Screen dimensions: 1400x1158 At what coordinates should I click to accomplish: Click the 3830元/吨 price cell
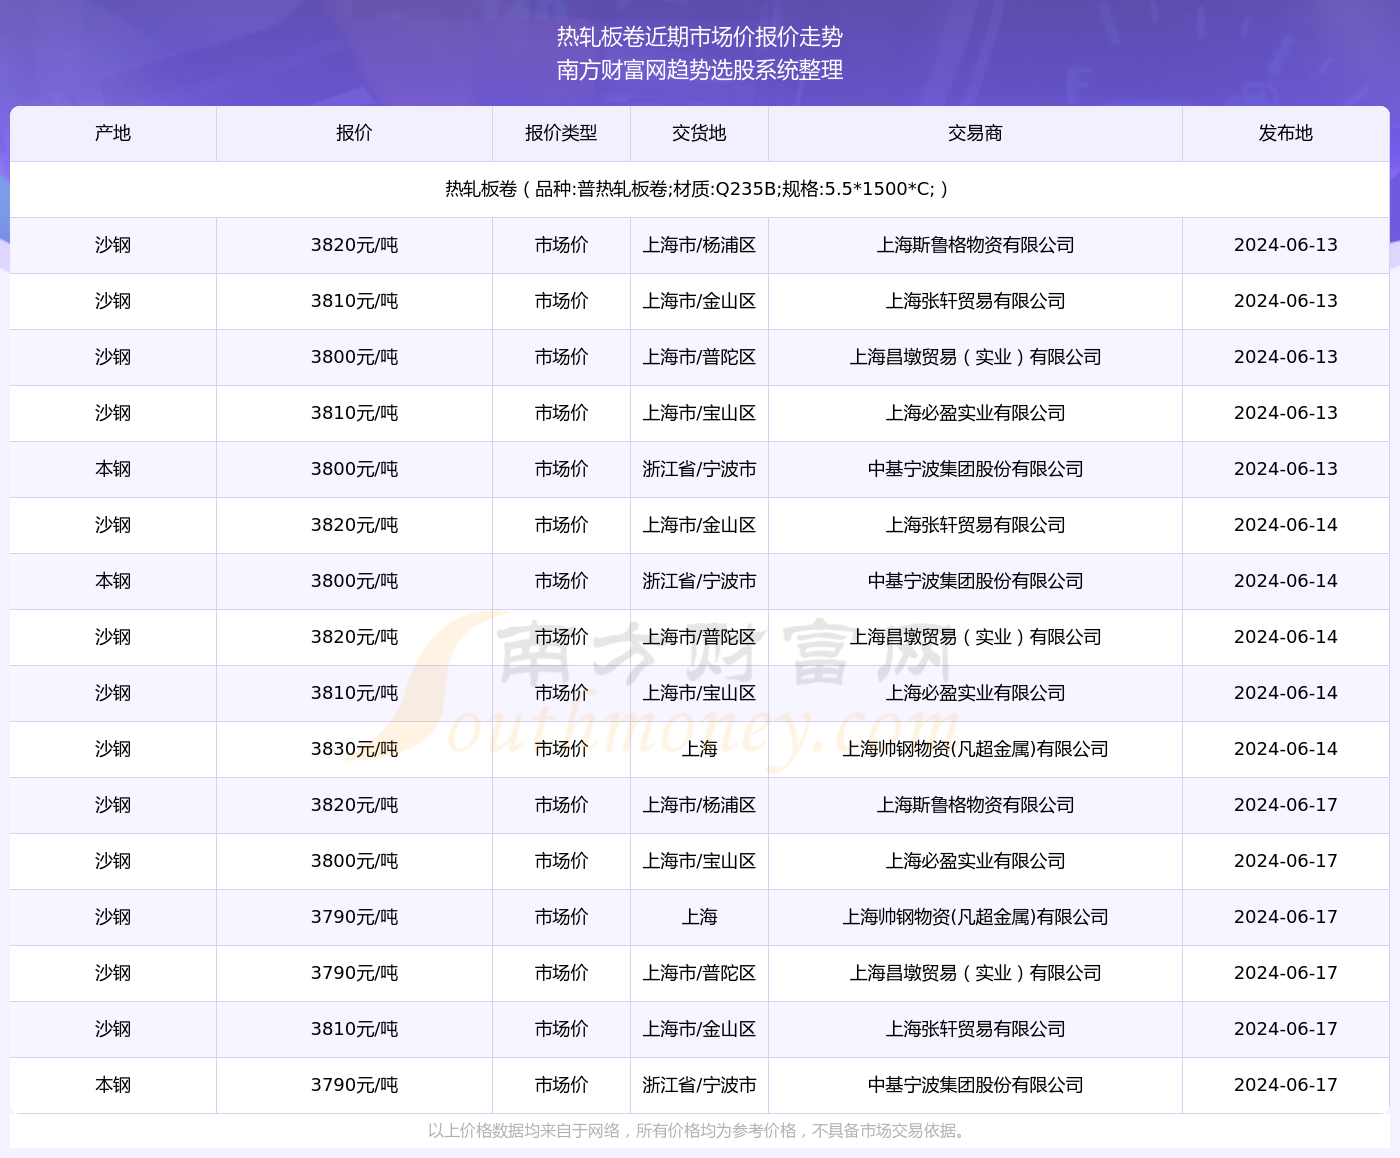pyautogui.click(x=354, y=749)
